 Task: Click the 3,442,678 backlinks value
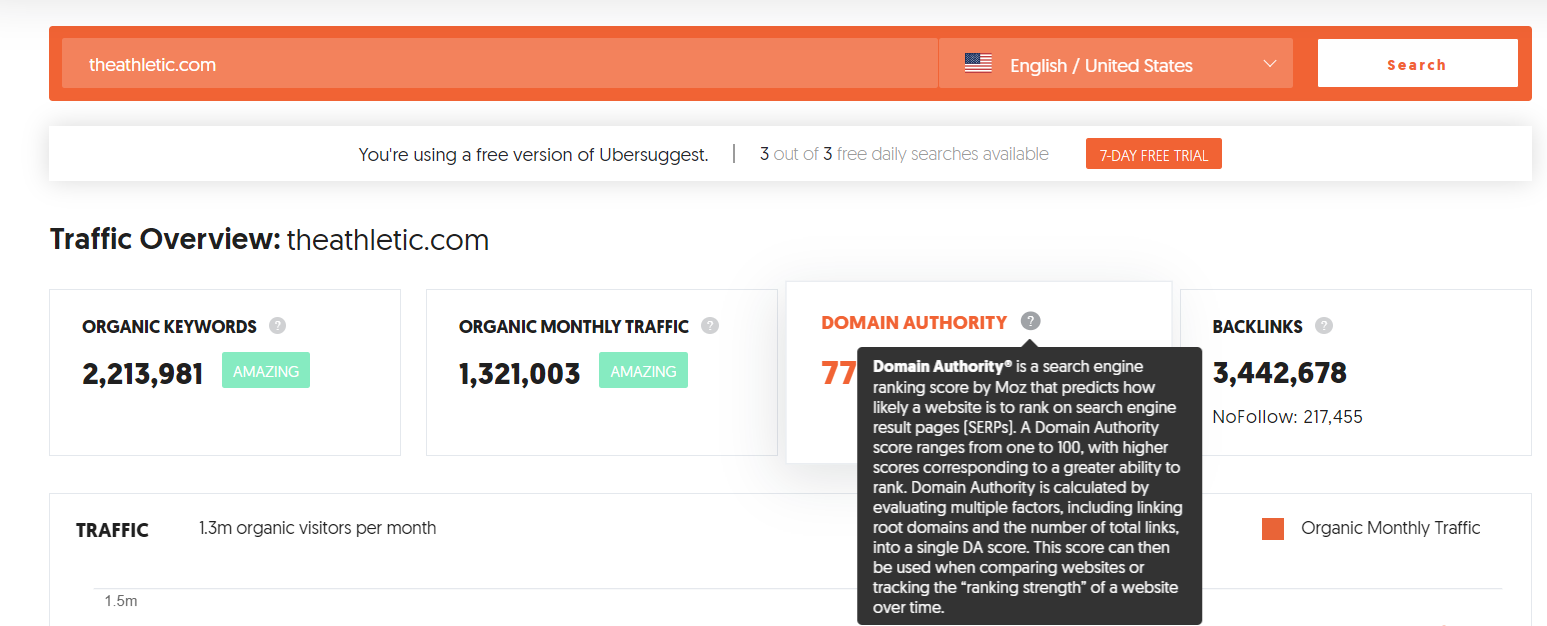[1280, 373]
